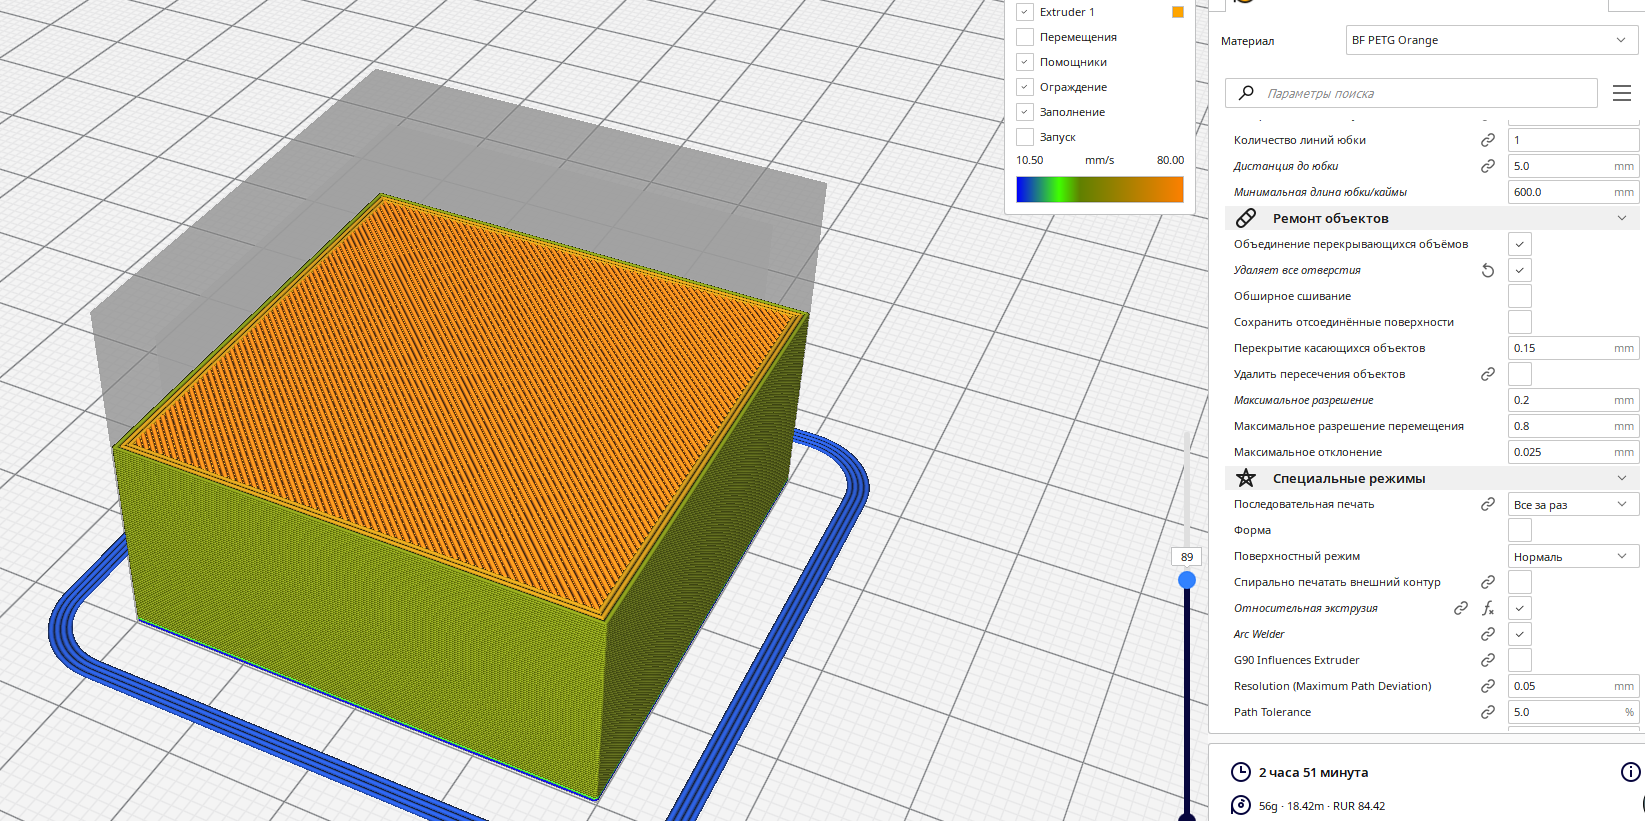Edit Максимальное разрешение value 0.2
The height and width of the screenshot is (821, 1645).
click(1573, 400)
